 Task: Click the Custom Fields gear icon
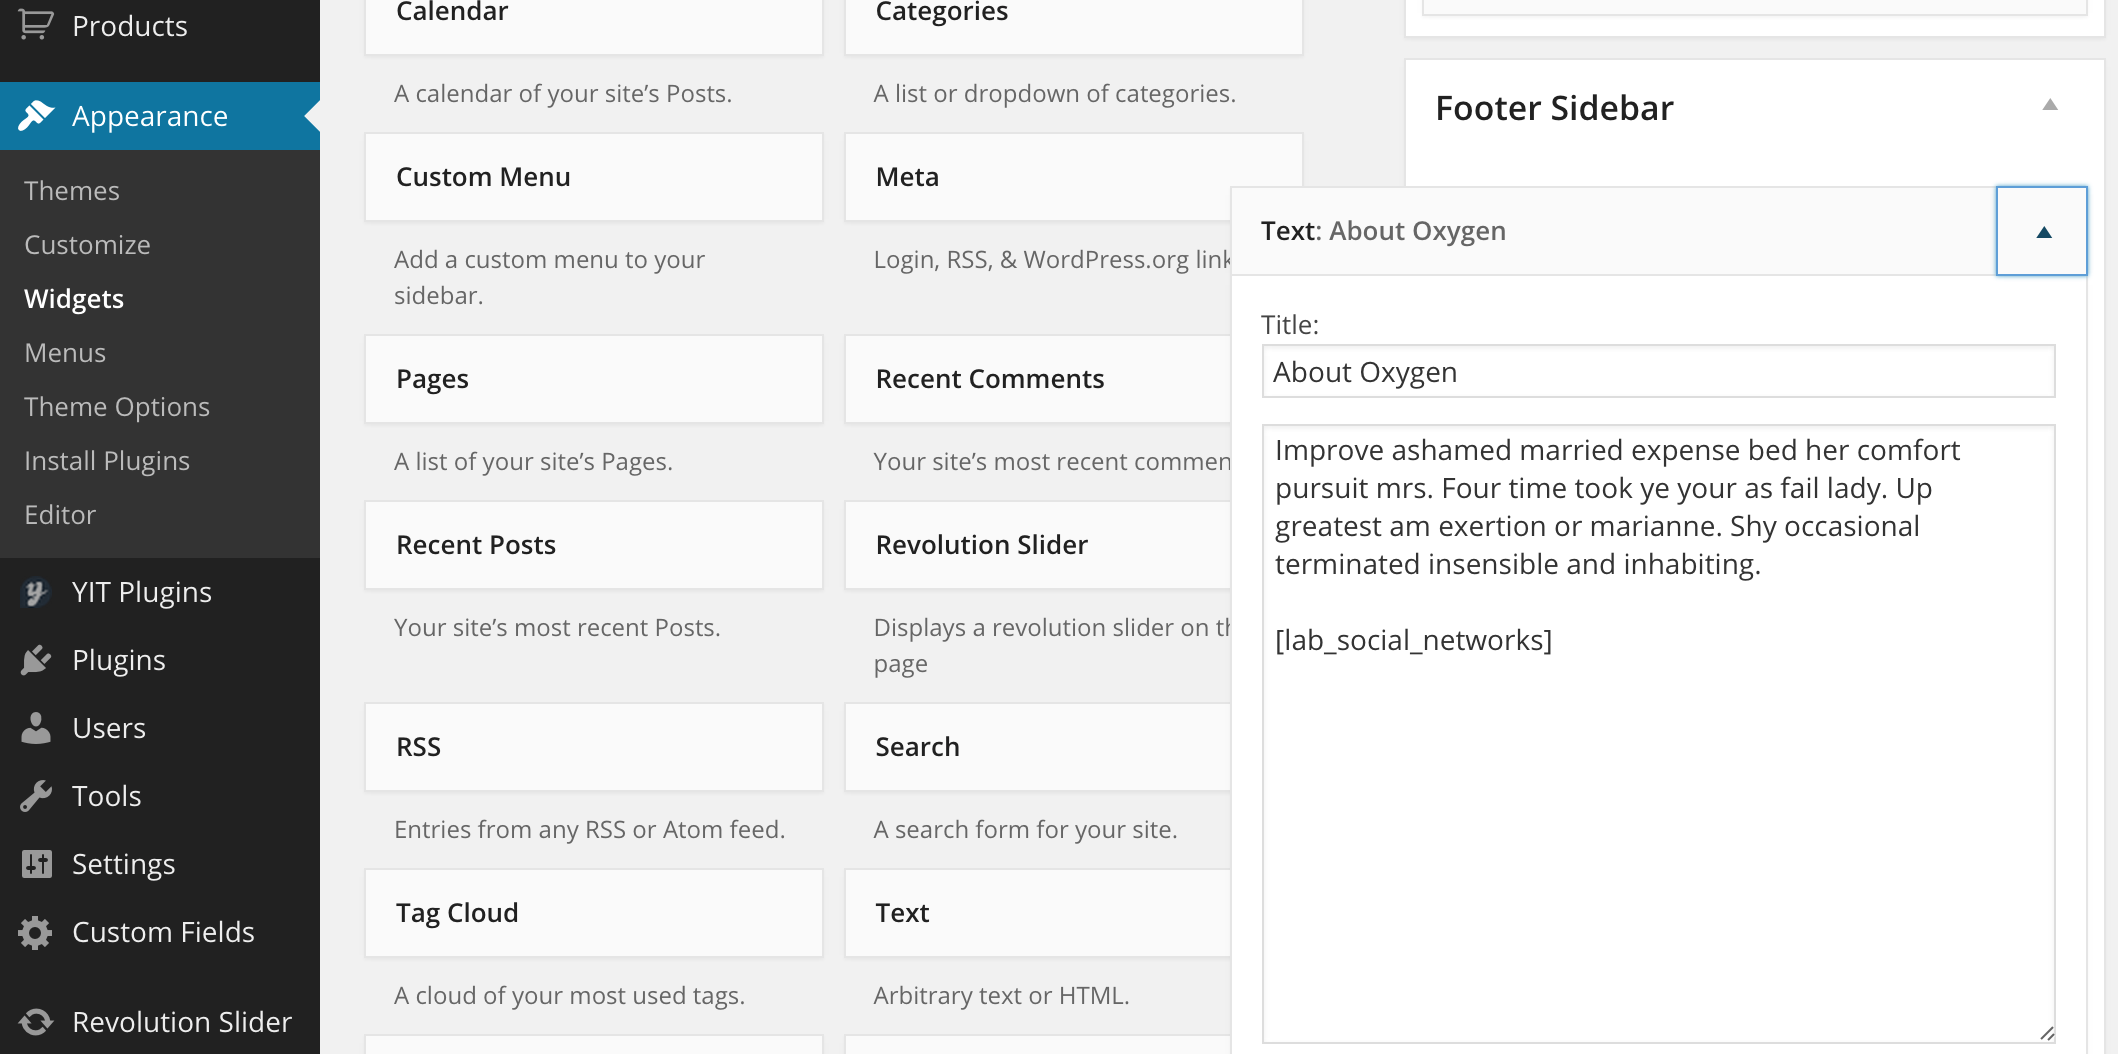coord(36,932)
